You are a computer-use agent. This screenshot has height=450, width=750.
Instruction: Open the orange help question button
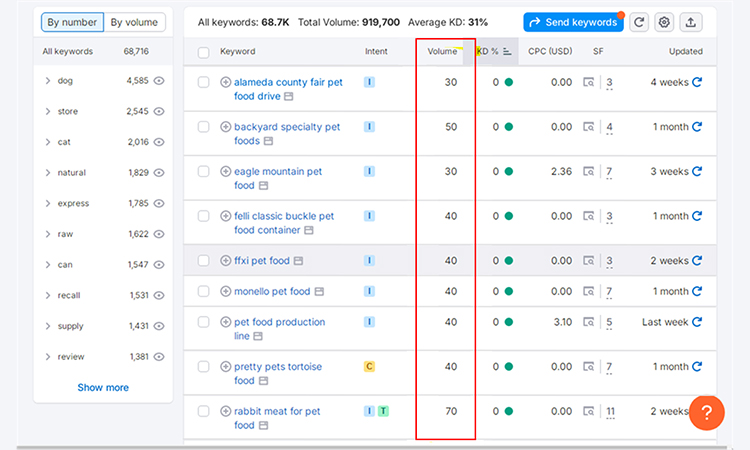coord(706,412)
